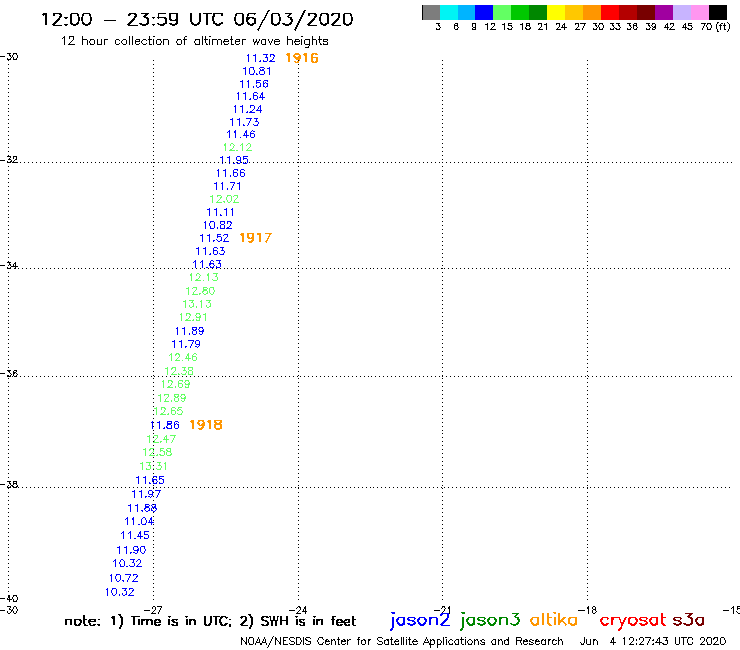
Task: Click the jason2 satellite legend label
Action: [x=420, y=620]
